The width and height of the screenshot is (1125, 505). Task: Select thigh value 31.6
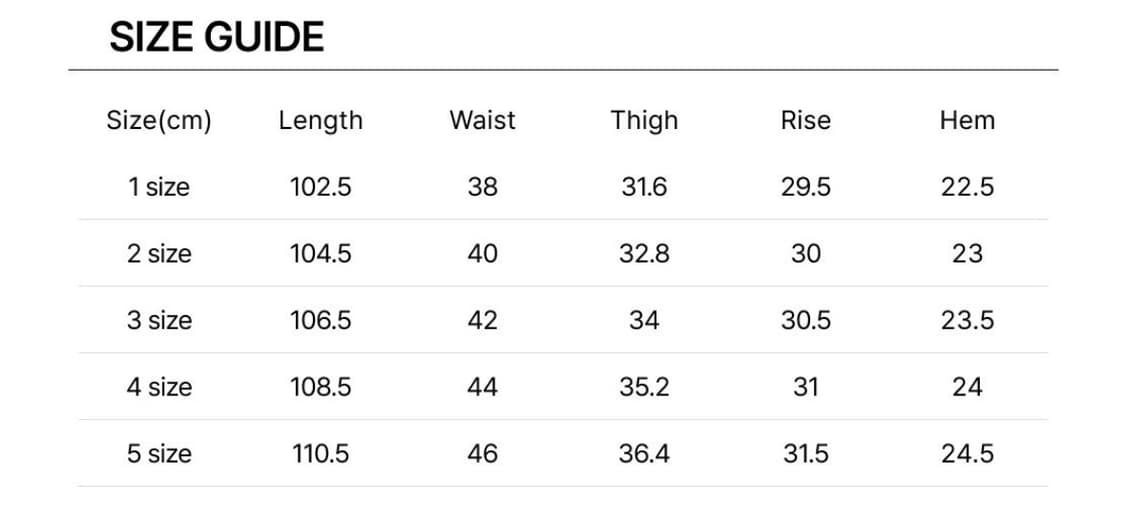[x=644, y=187]
